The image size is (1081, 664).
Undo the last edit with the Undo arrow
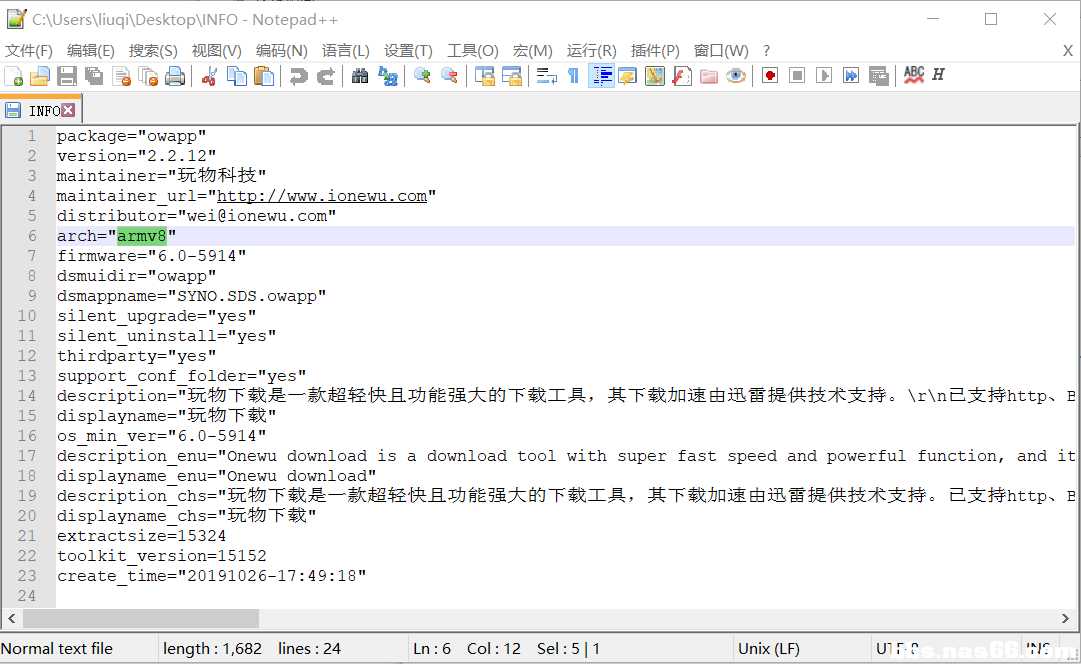[299, 76]
